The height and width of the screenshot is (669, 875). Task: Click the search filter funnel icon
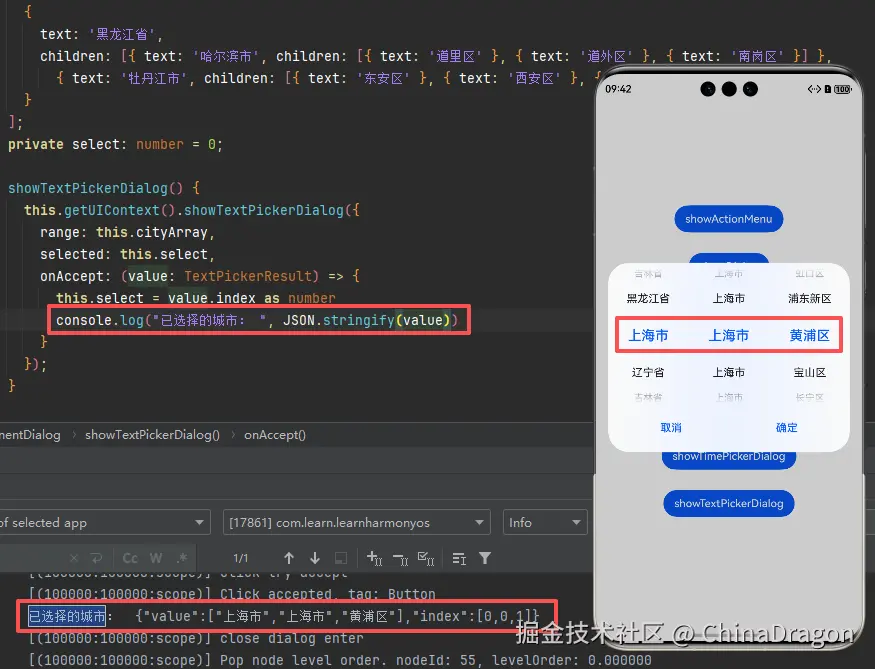(485, 558)
